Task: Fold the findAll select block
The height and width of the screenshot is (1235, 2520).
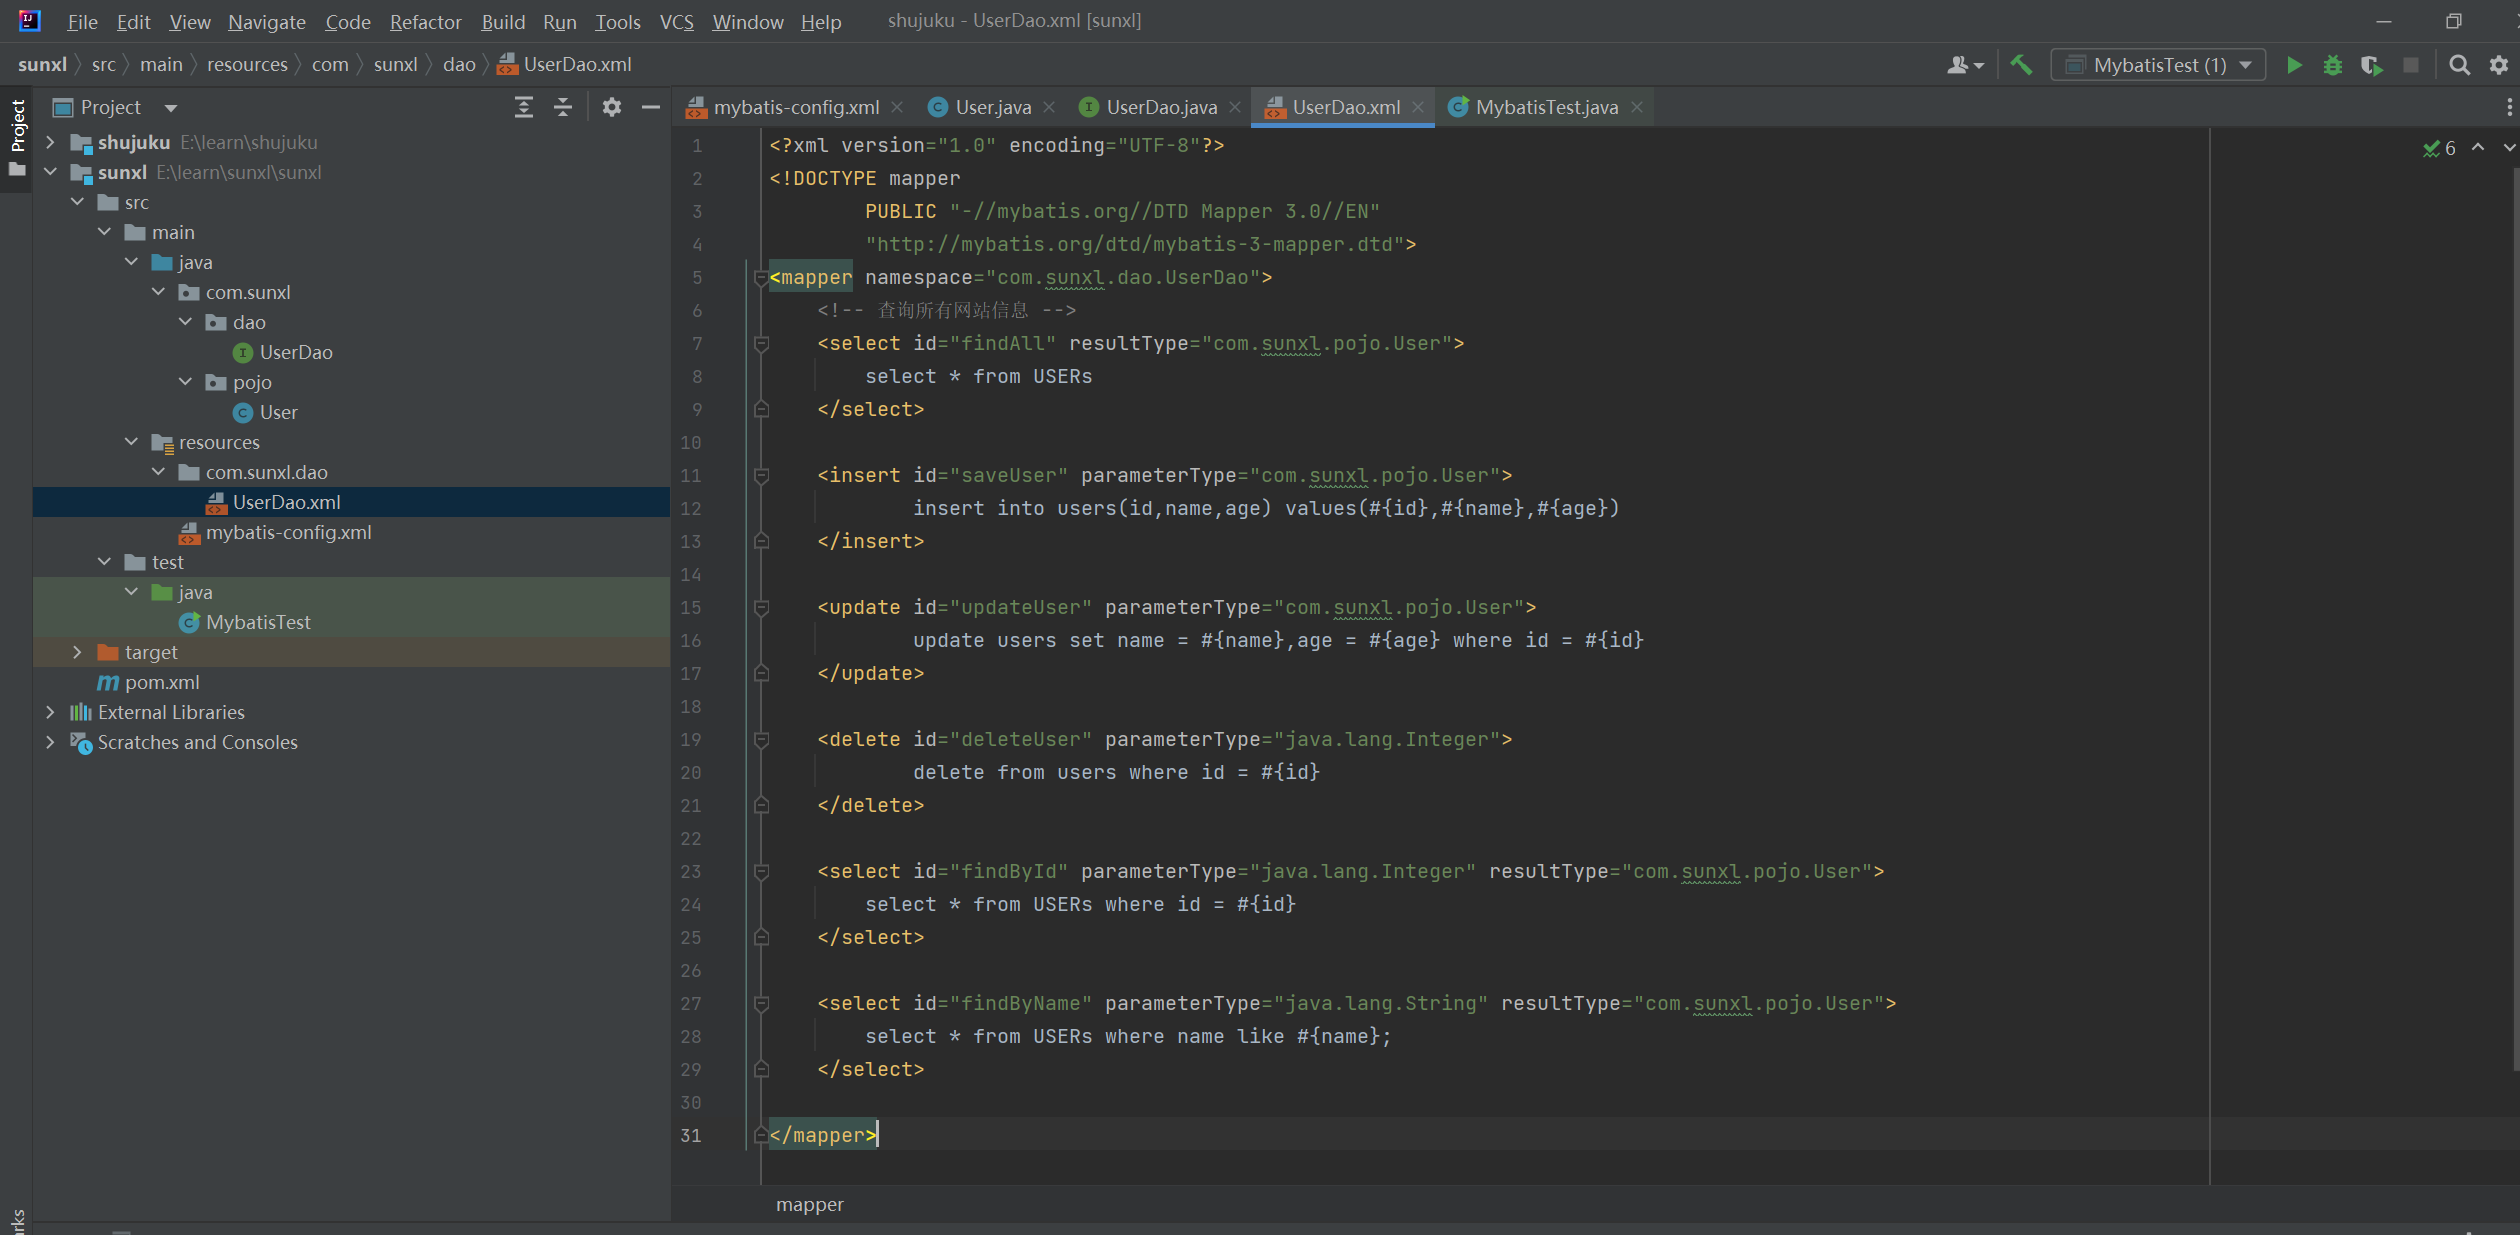Action: [761, 344]
